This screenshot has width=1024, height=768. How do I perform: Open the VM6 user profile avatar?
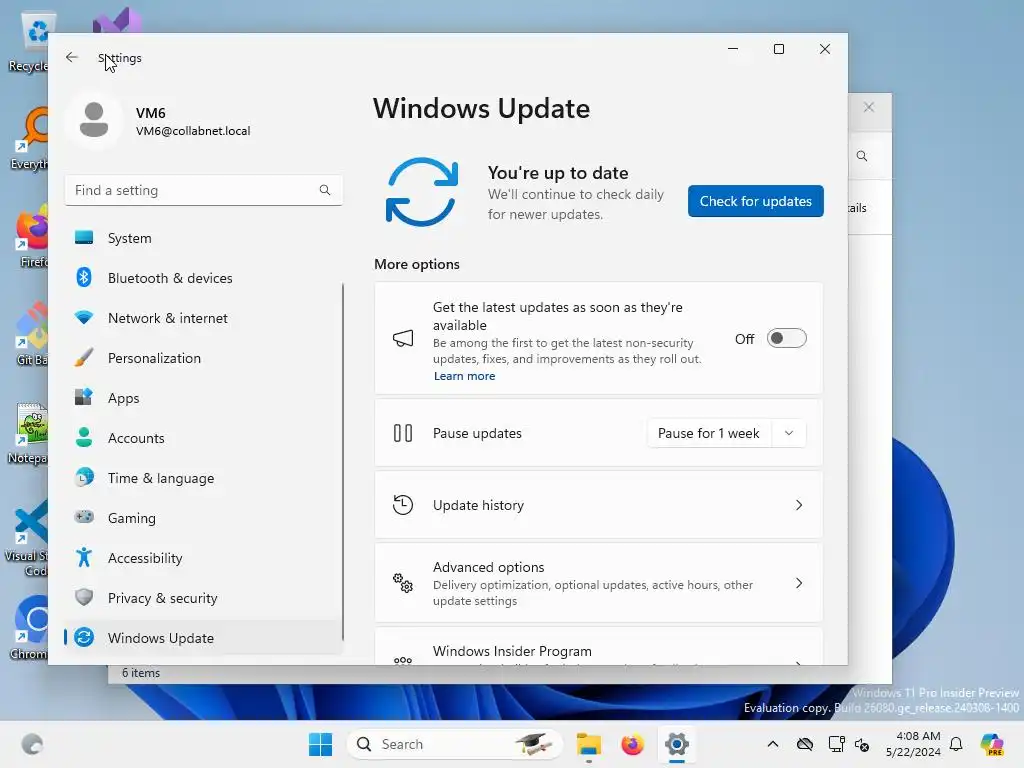click(94, 120)
